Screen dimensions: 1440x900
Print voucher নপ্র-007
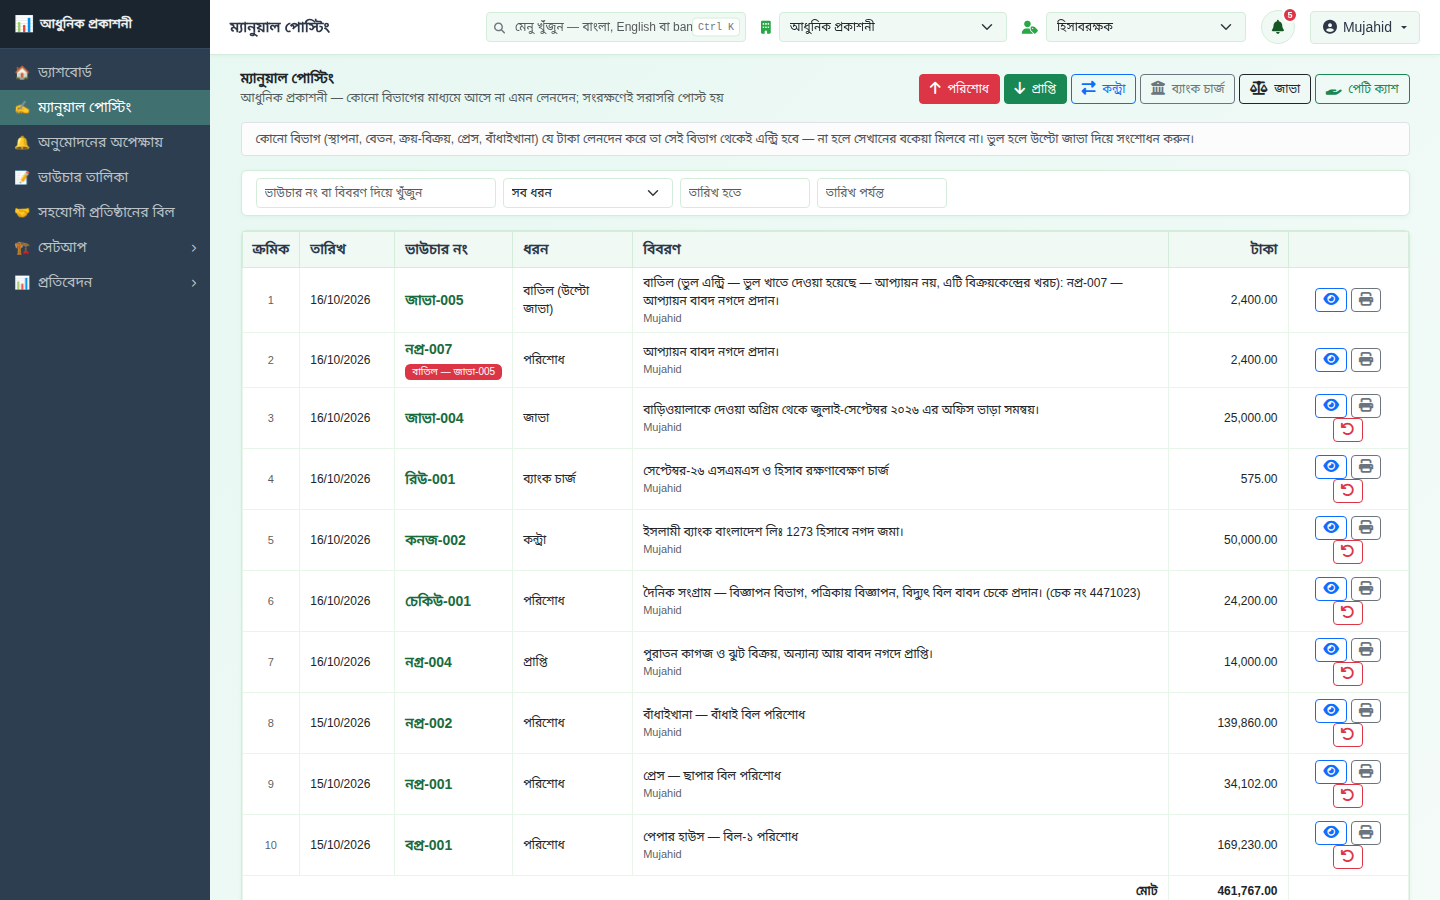tap(1366, 360)
